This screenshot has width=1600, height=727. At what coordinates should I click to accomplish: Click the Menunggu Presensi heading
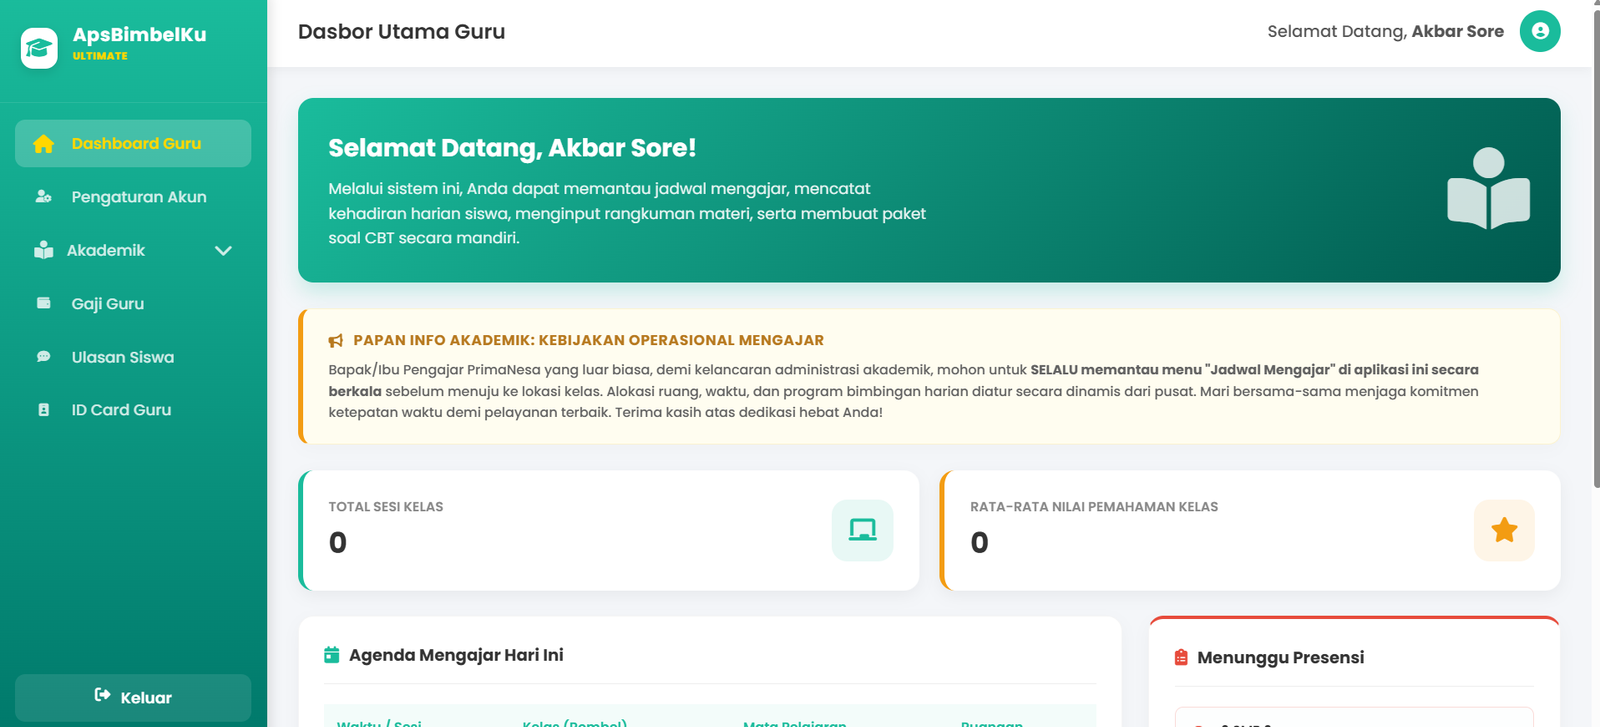[1280, 657]
